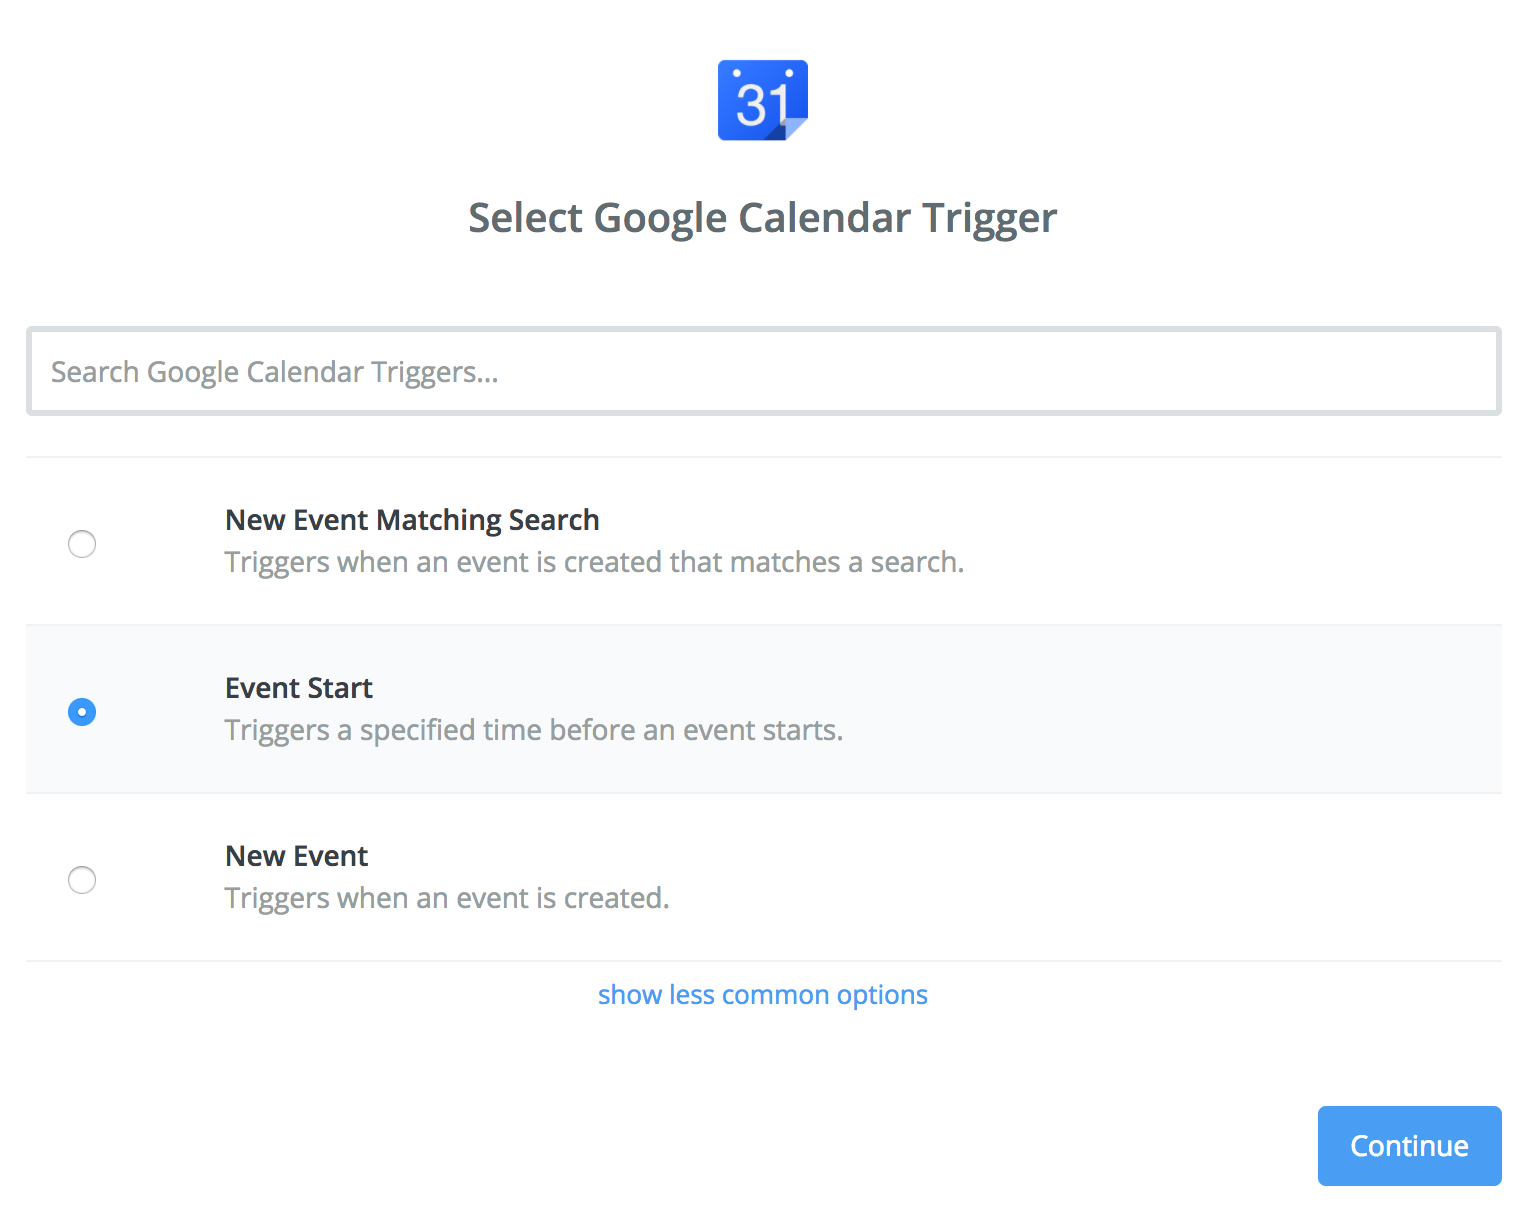This screenshot has height=1220, width=1532.
Task: Click the Event Start title text
Action: [x=298, y=688]
